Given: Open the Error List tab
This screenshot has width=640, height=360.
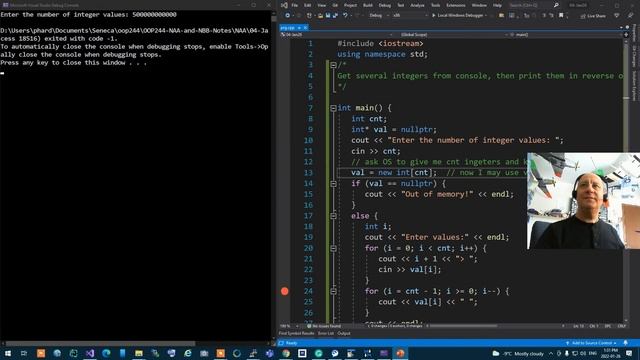Looking at the screenshot, I should click(326, 333).
